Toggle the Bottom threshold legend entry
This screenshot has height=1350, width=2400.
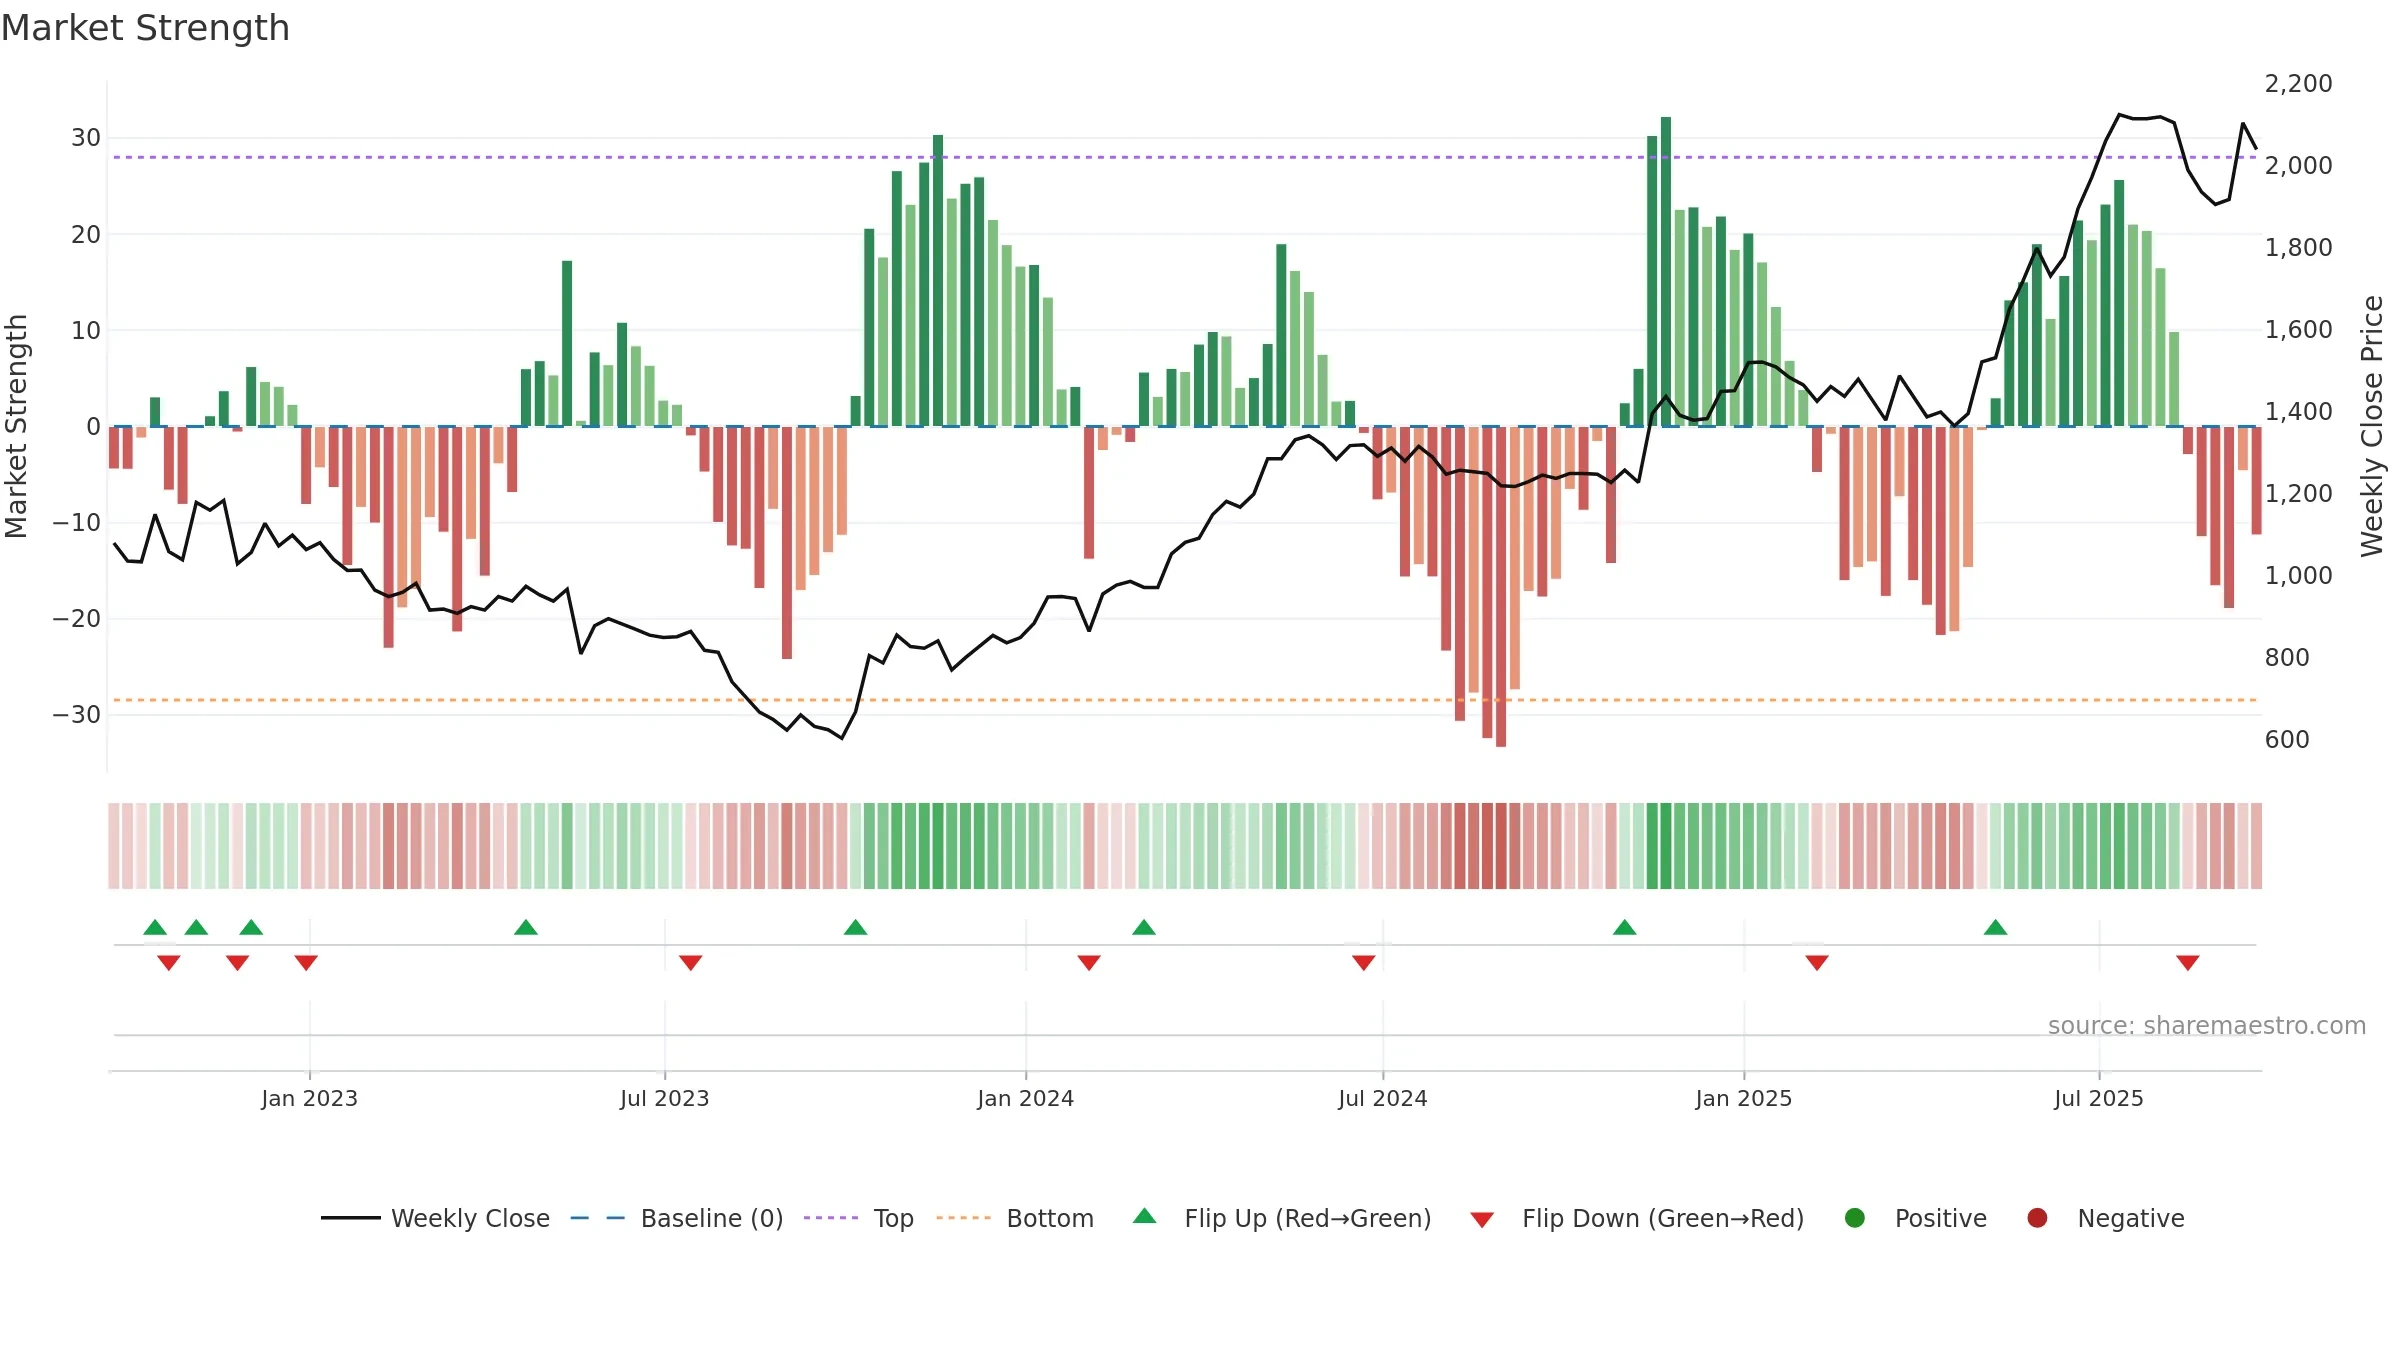[1014, 1218]
